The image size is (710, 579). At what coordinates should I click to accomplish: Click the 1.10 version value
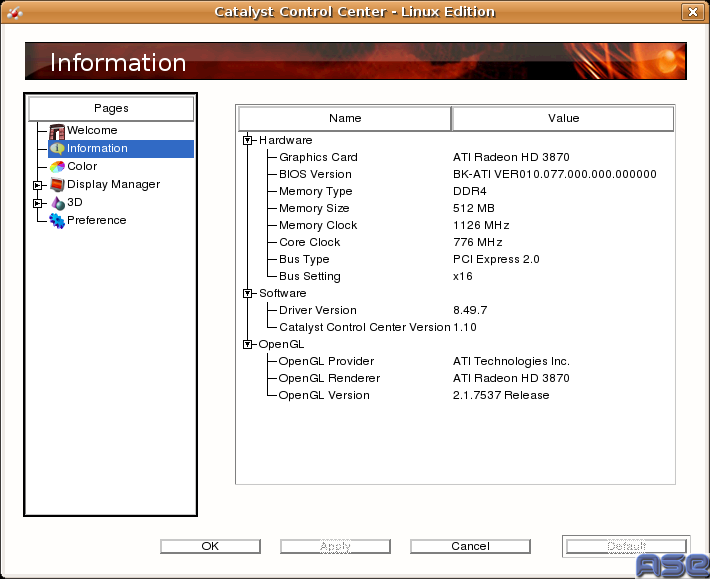click(x=465, y=327)
